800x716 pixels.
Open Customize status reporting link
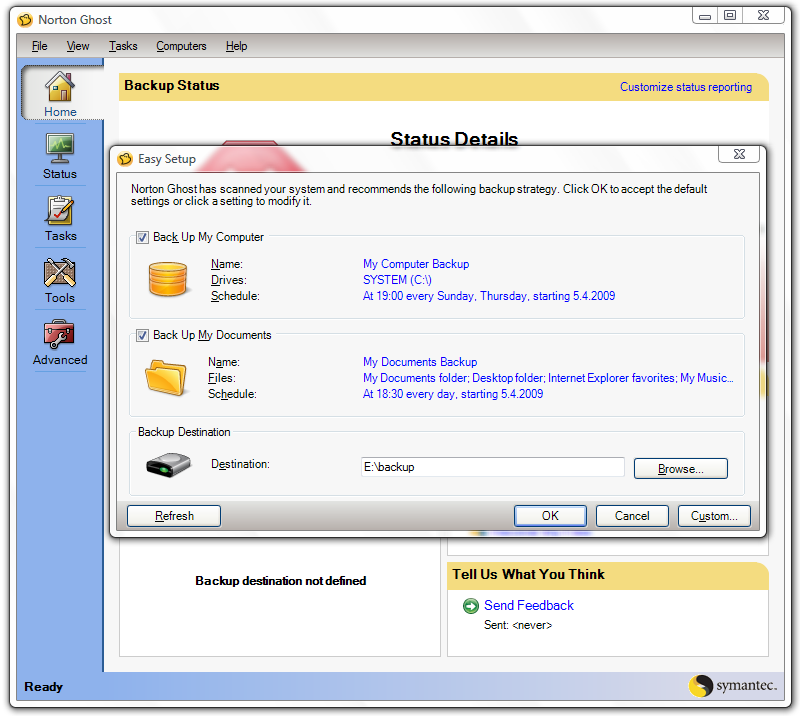click(x=686, y=87)
